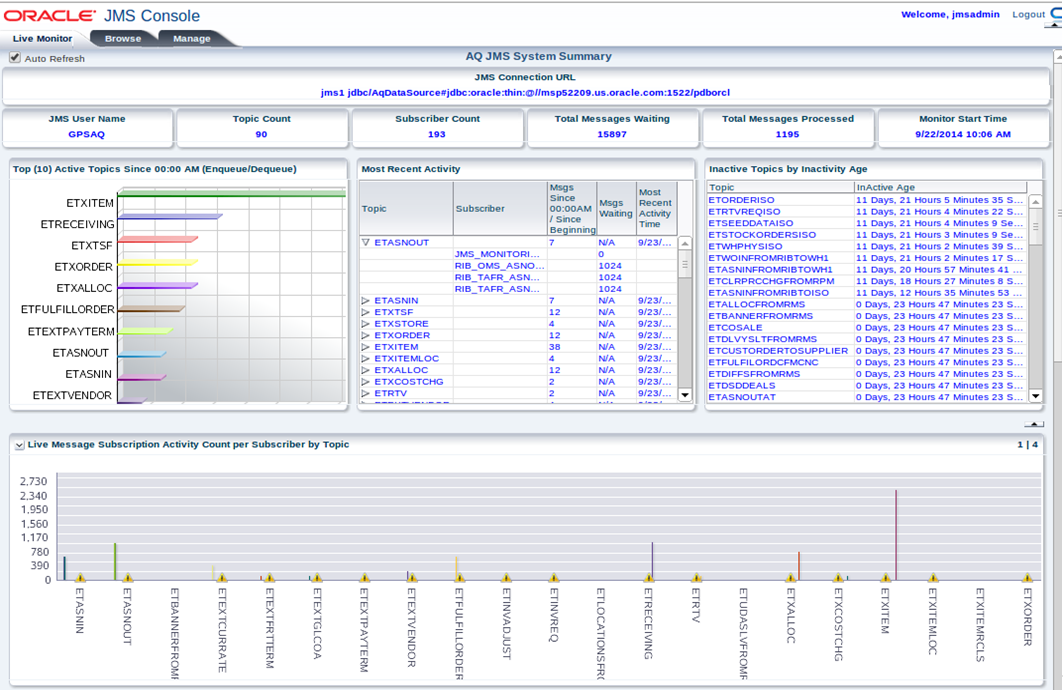1063x692 pixels.
Task: Click the yellow alert marker under ETRECEIVING
Action: tap(648, 578)
